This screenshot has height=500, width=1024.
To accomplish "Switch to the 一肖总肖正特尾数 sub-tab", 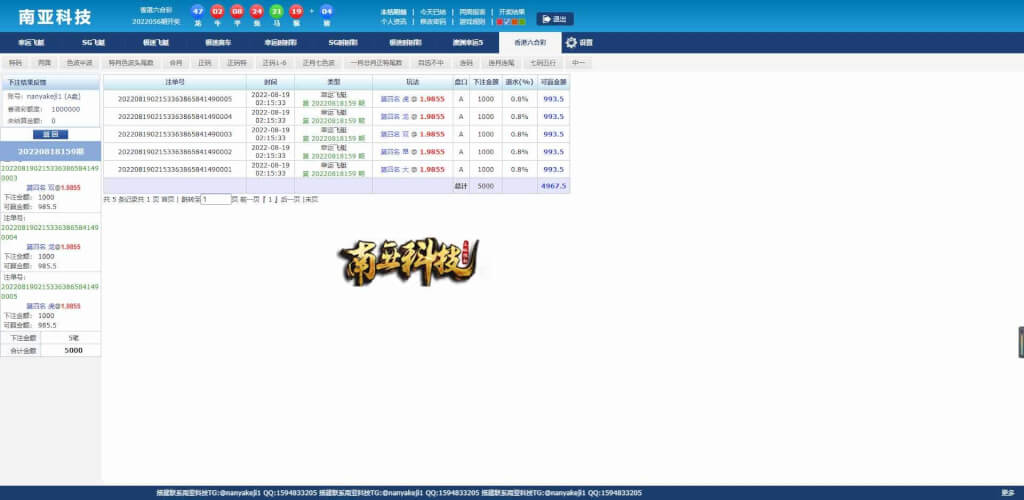I will point(377,63).
